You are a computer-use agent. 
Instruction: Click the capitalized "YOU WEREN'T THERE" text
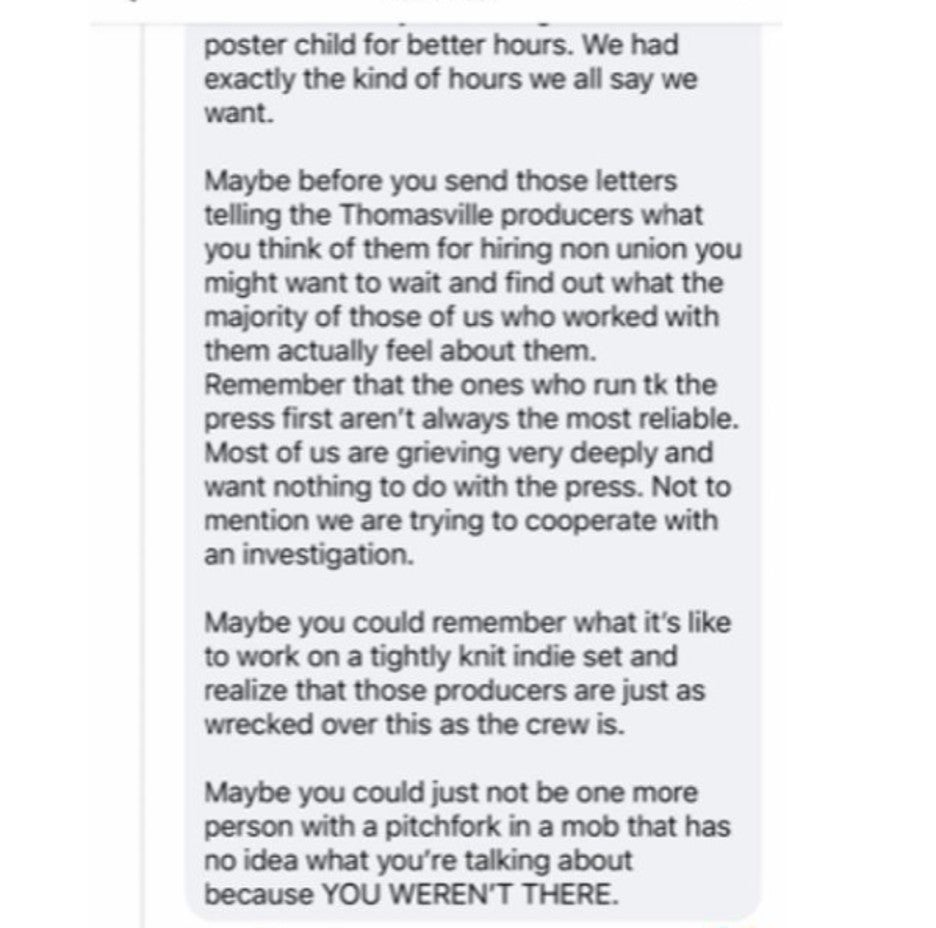470,894
